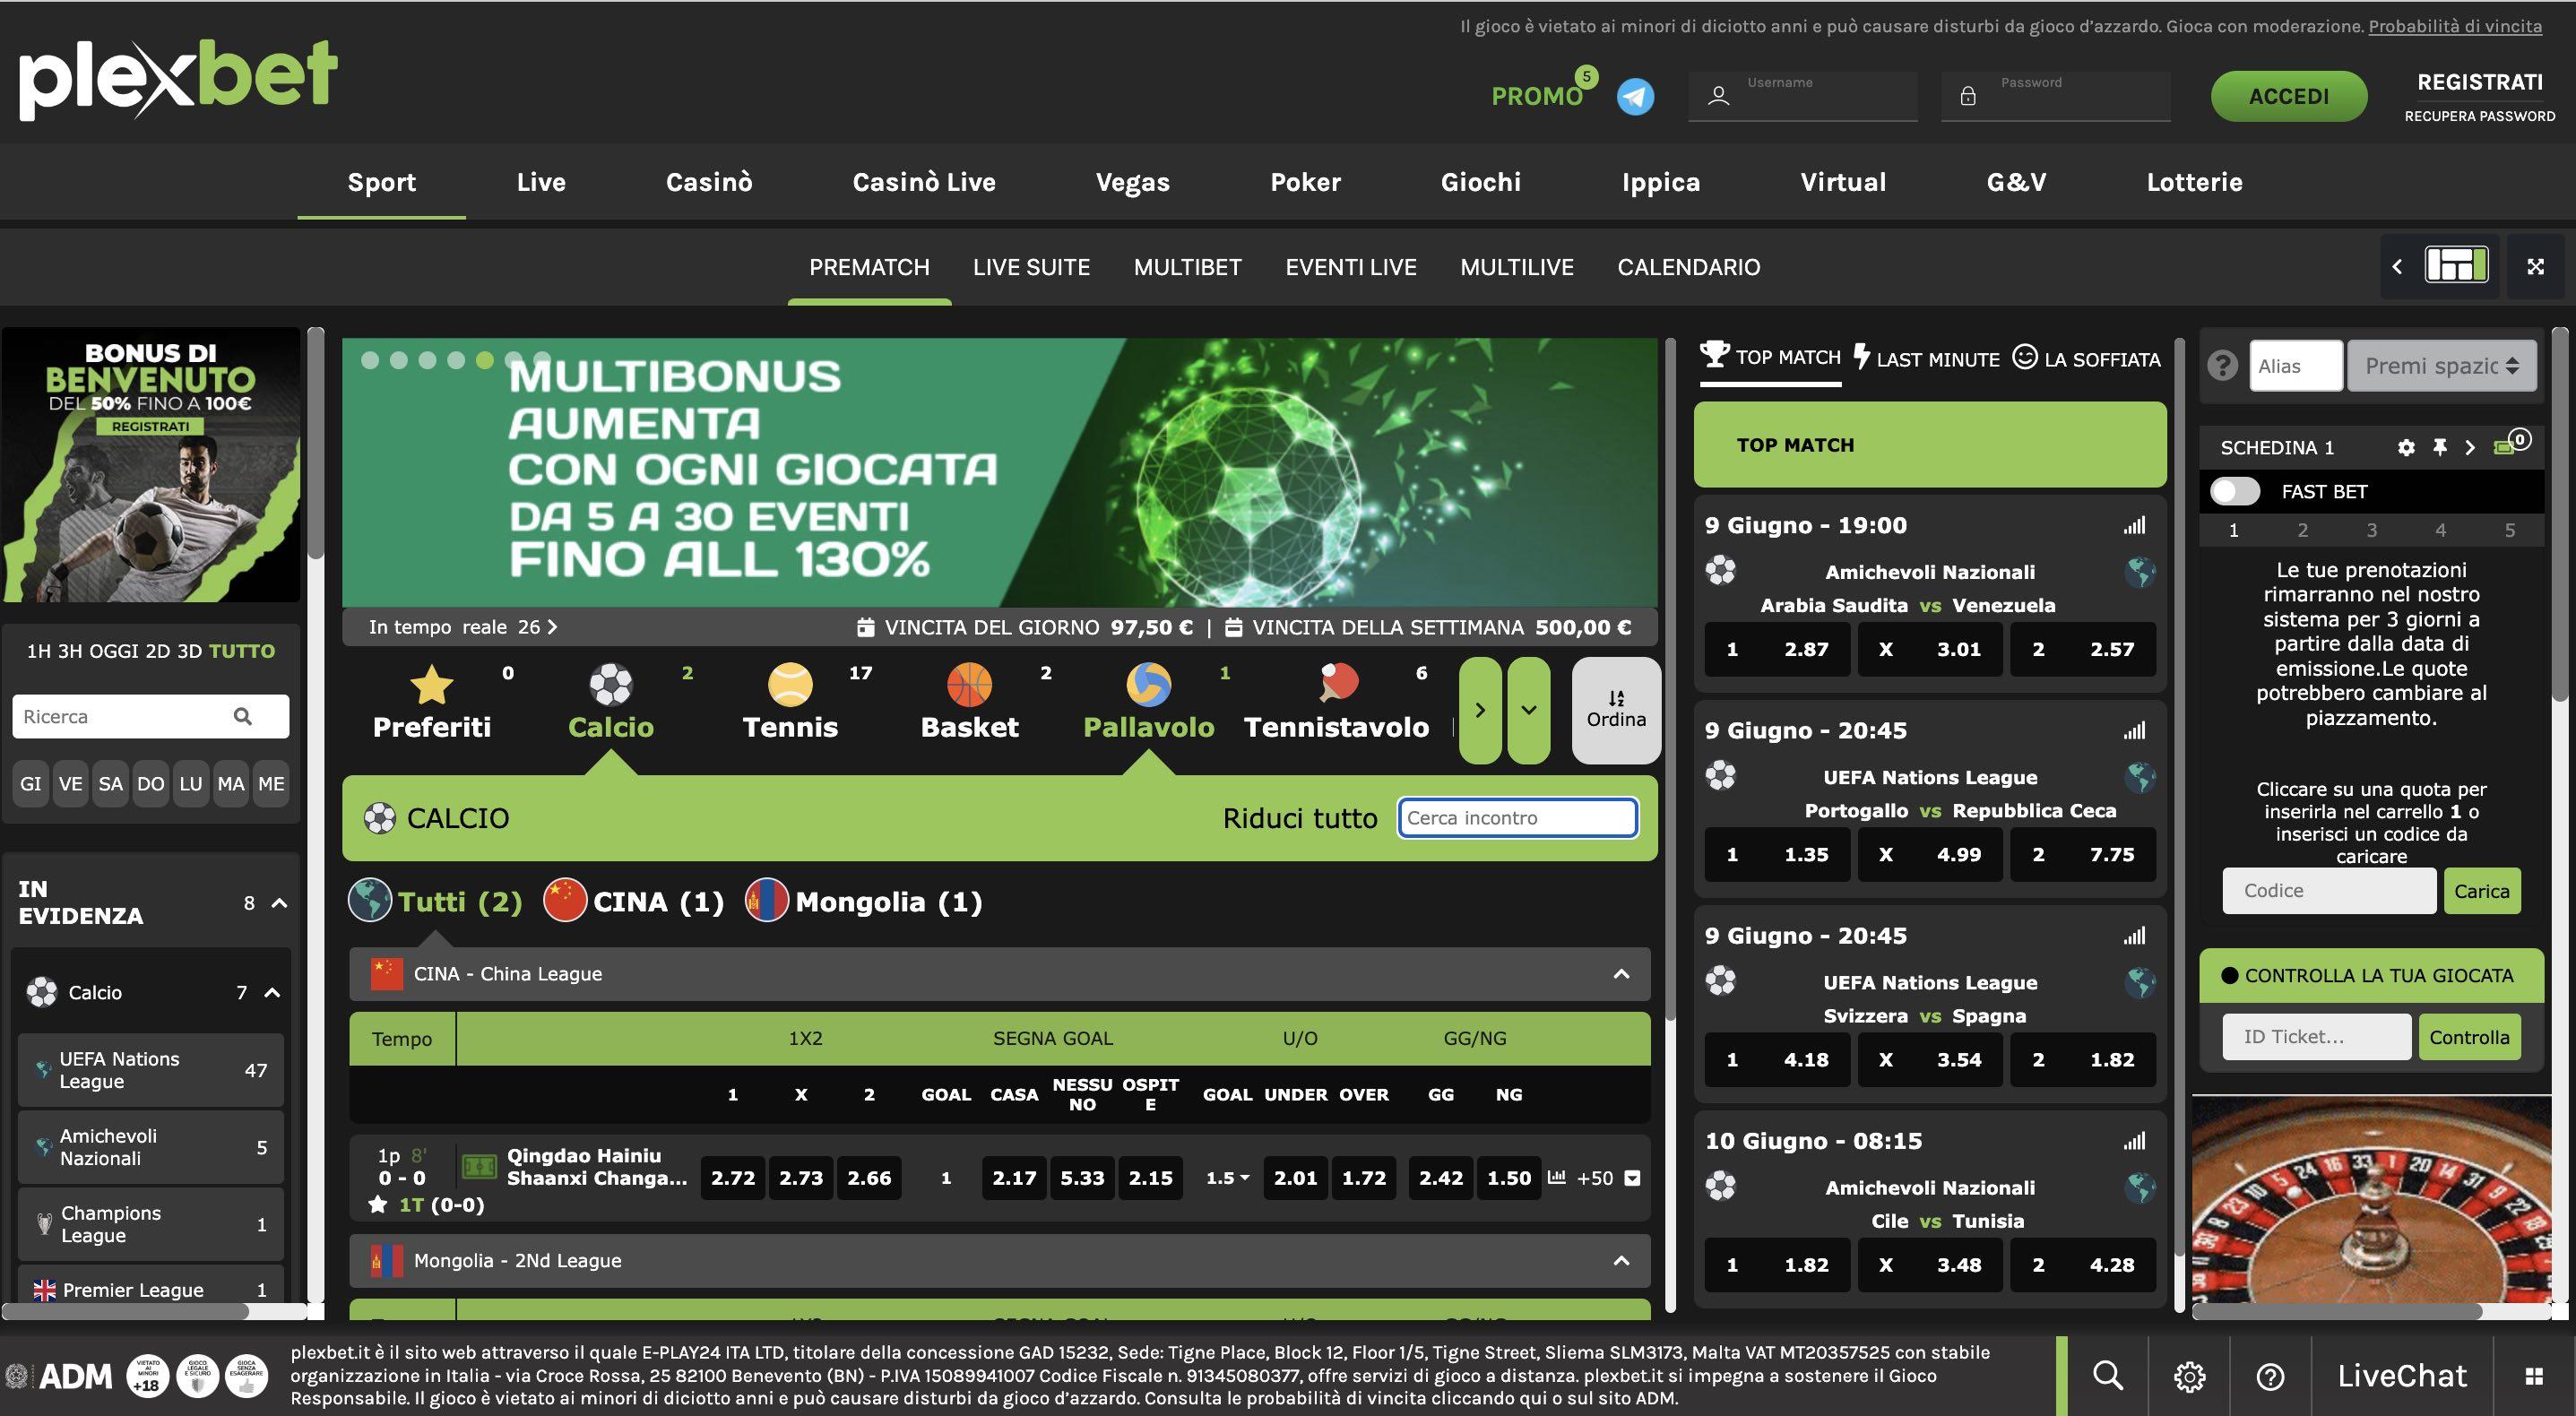2576x1416 pixels.
Task: Open betslip settings via gear icon on Schedina 1
Action: point(2406,447)
